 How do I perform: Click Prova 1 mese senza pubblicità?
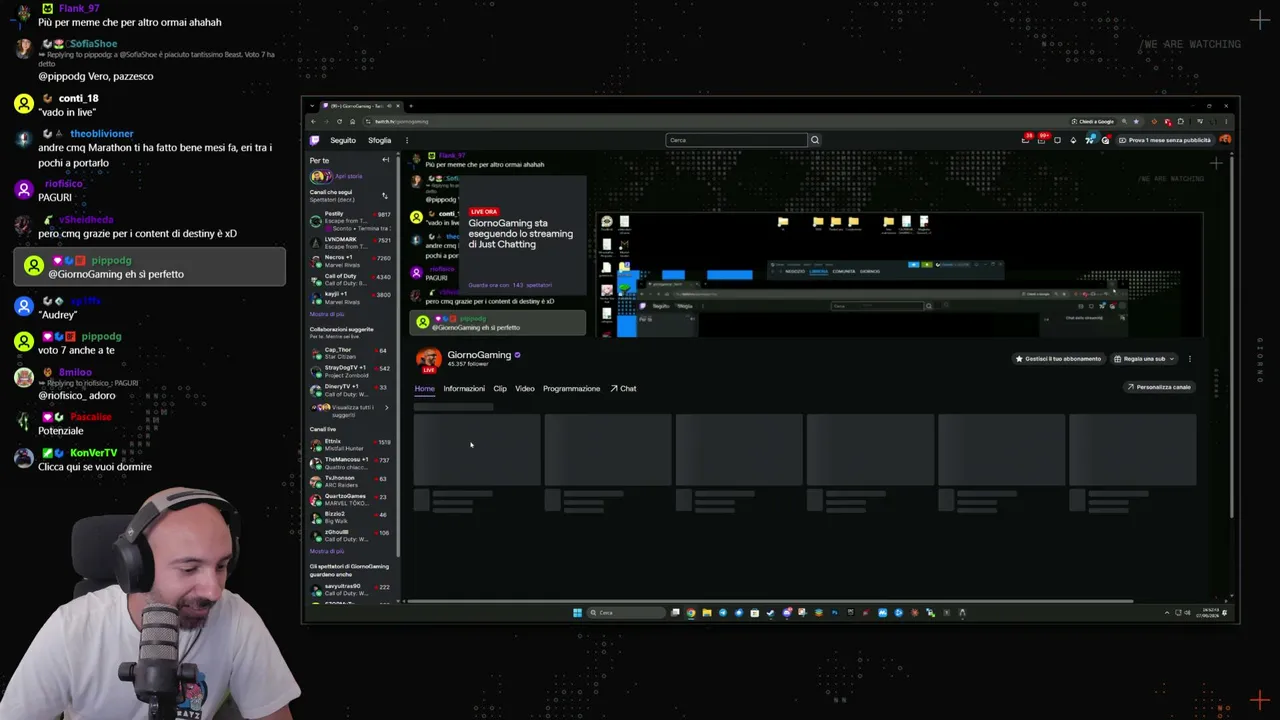pyautogui.click(x=1165, y=140)
